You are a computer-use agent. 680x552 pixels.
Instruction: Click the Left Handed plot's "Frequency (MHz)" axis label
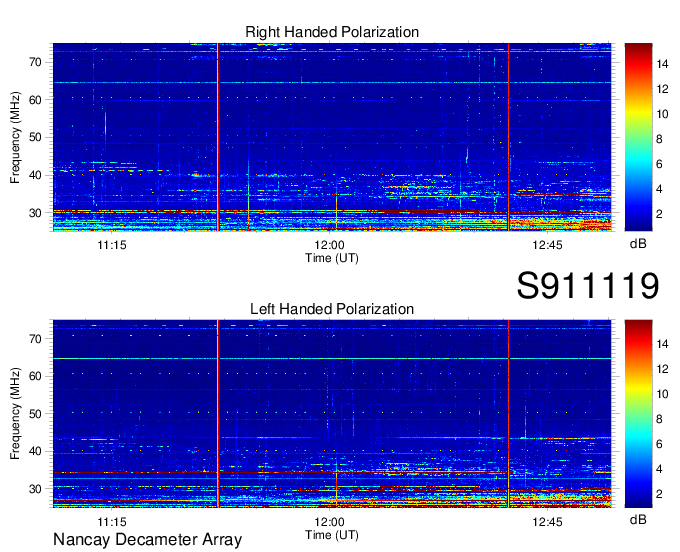point(15,414)
